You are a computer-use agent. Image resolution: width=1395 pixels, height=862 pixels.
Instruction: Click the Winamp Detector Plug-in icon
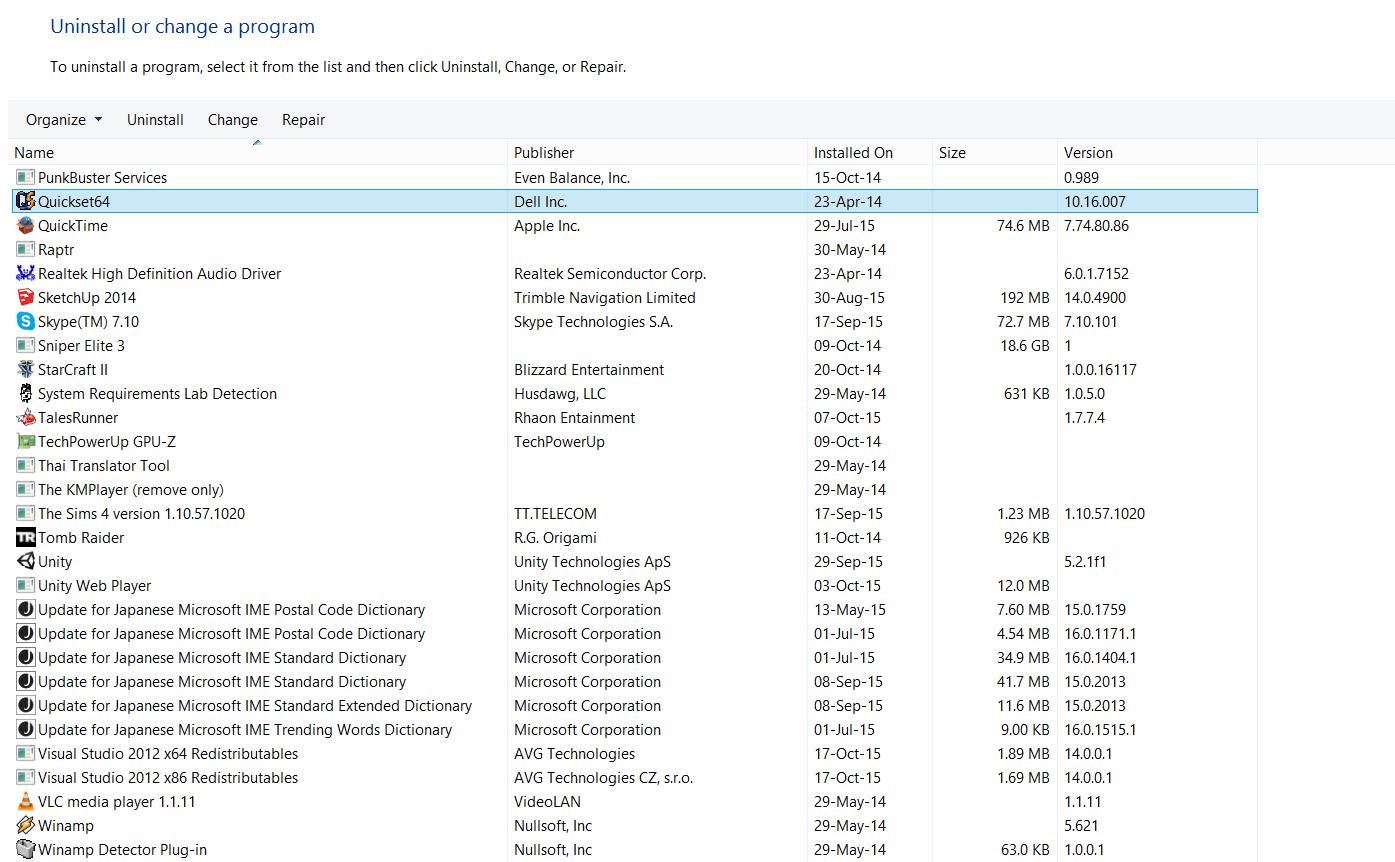(x=26, y=849)
